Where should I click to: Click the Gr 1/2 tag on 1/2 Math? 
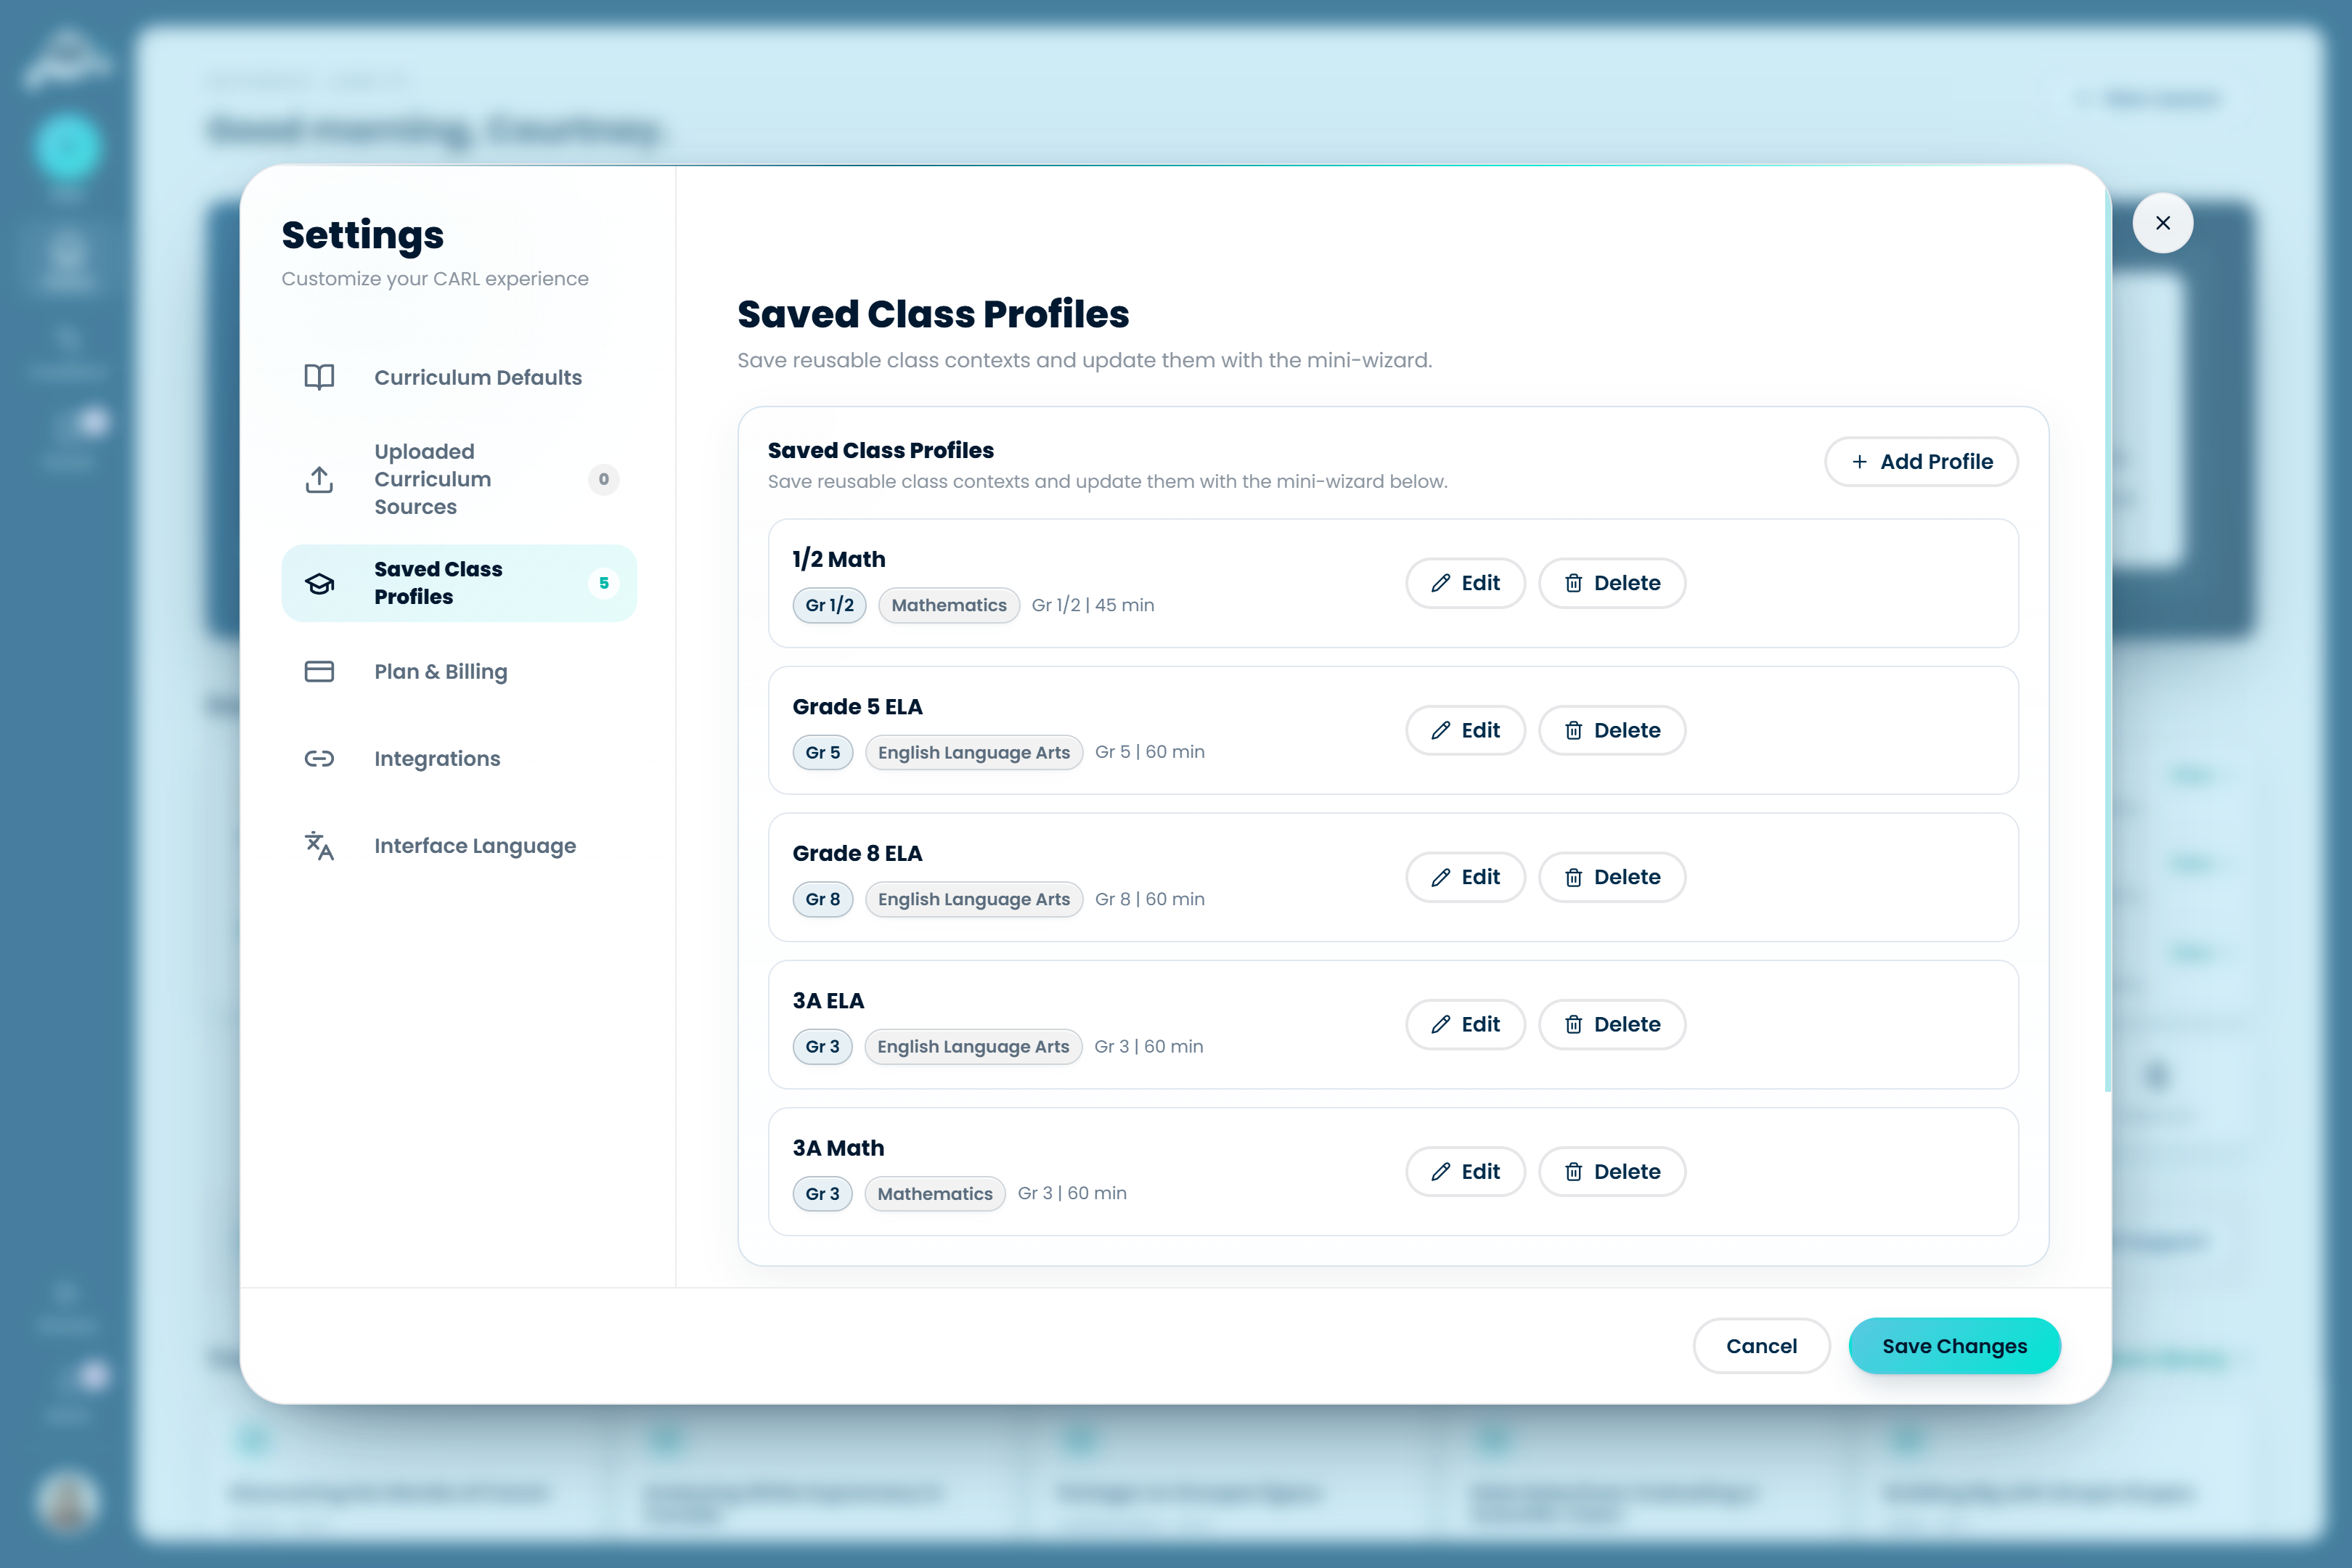(829, 605)
